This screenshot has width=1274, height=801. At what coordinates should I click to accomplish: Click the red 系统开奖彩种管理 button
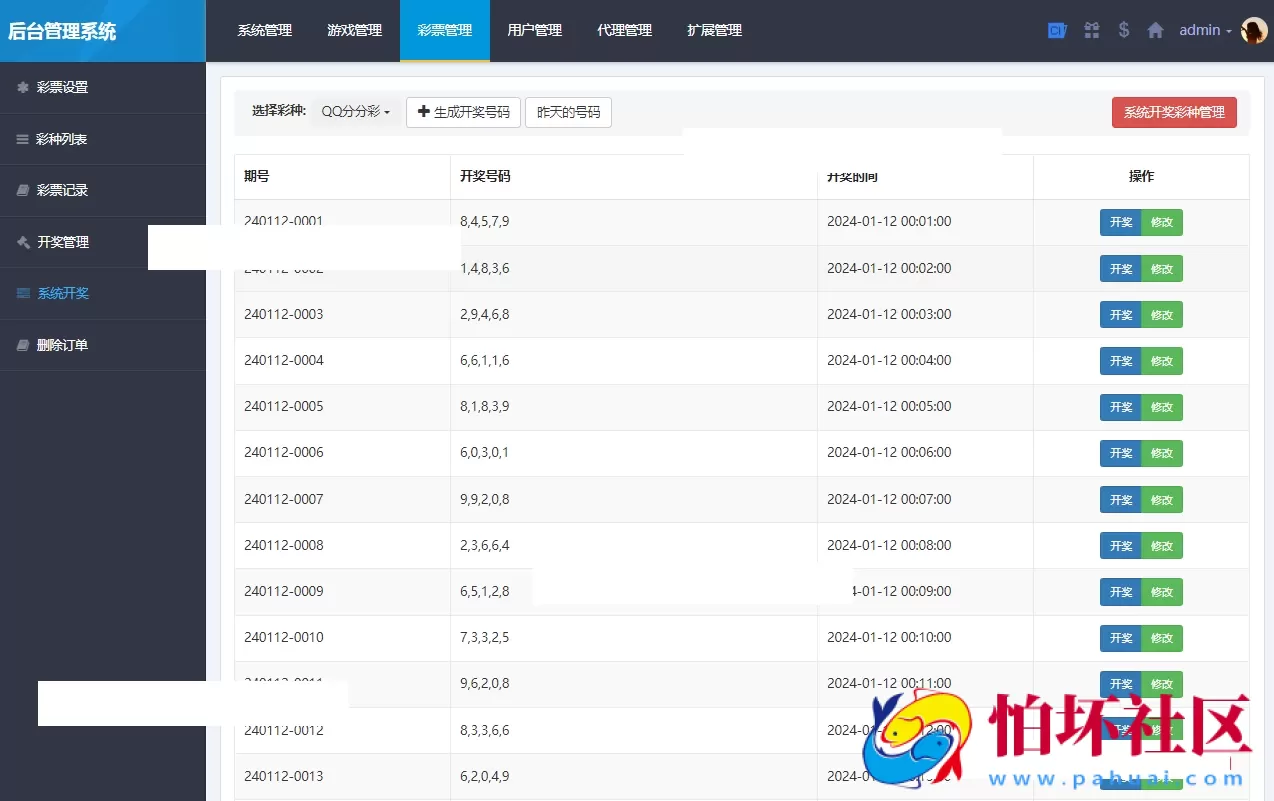point(1174,112)
